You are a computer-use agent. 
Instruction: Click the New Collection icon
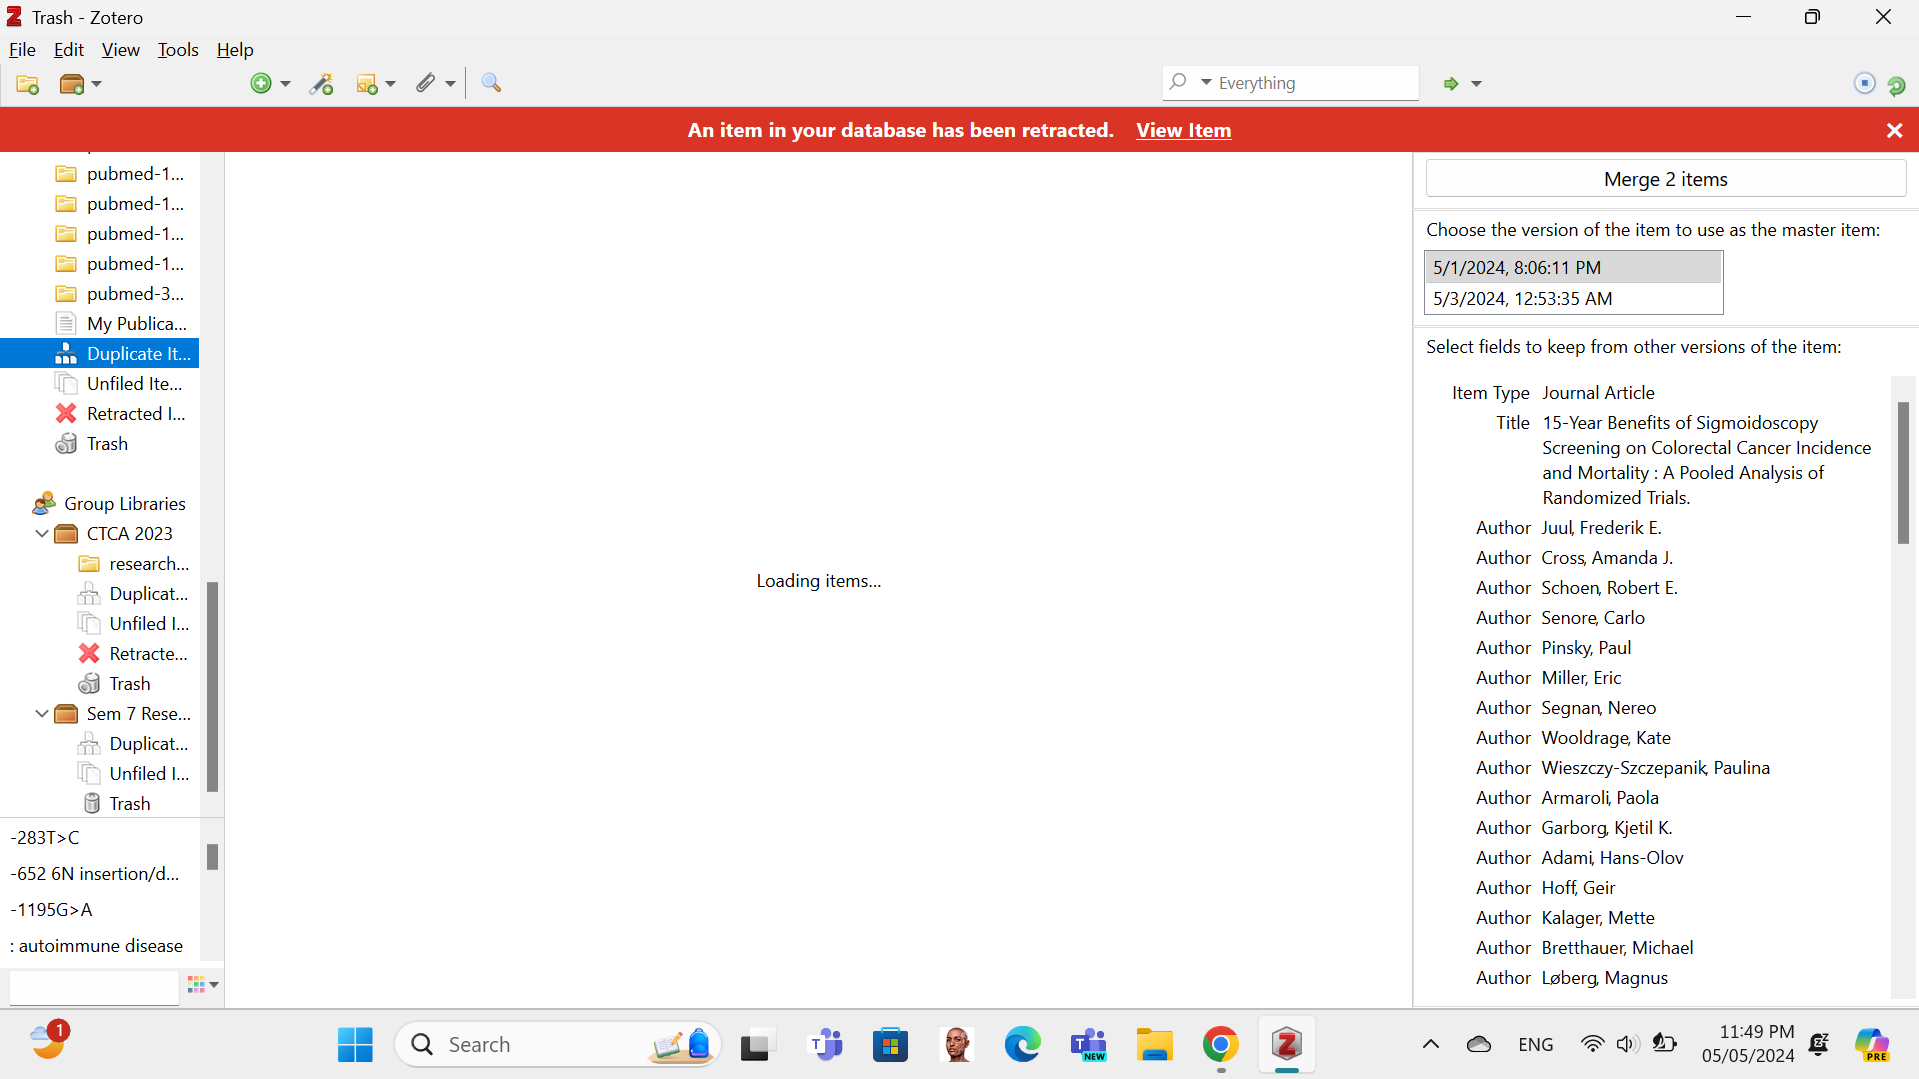[27, 84]
